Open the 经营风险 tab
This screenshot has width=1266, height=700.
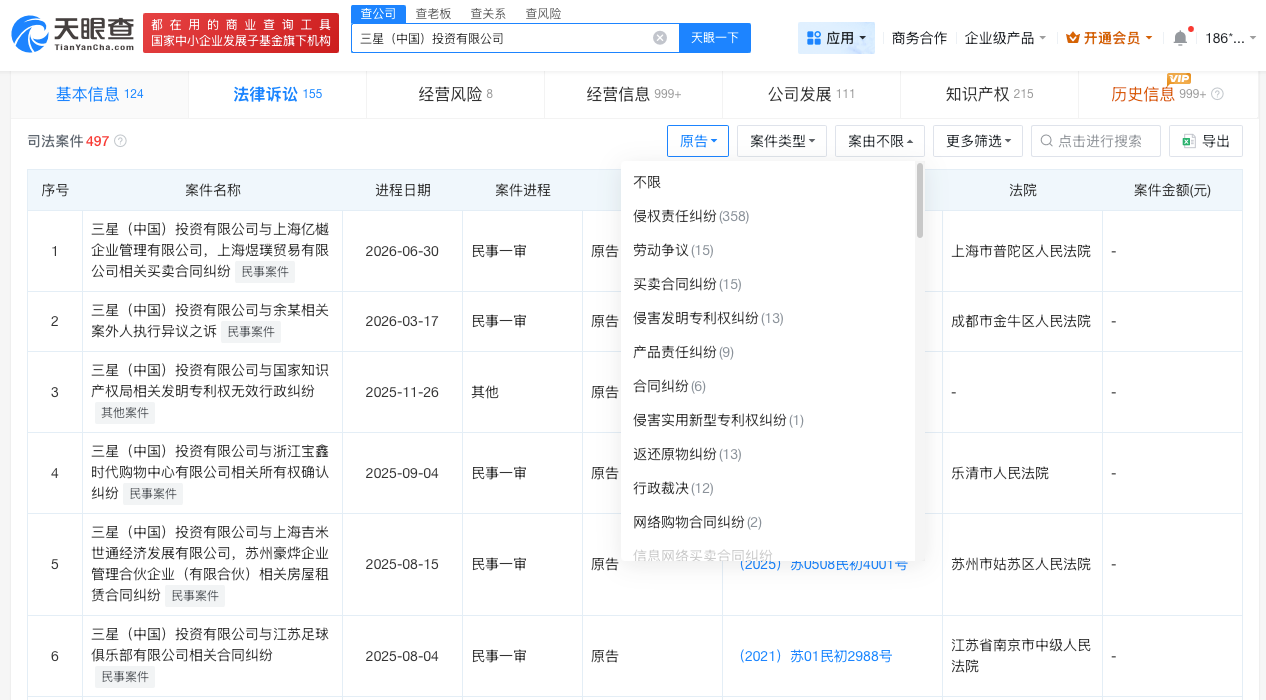pos(455,94)
